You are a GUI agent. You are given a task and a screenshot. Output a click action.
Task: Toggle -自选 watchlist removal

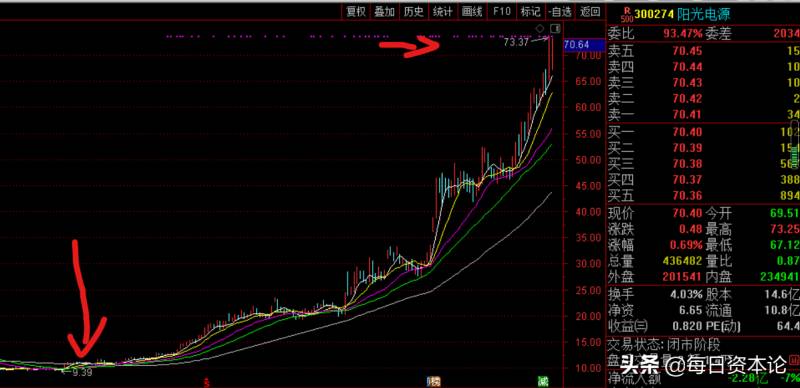tap(561, 12)
